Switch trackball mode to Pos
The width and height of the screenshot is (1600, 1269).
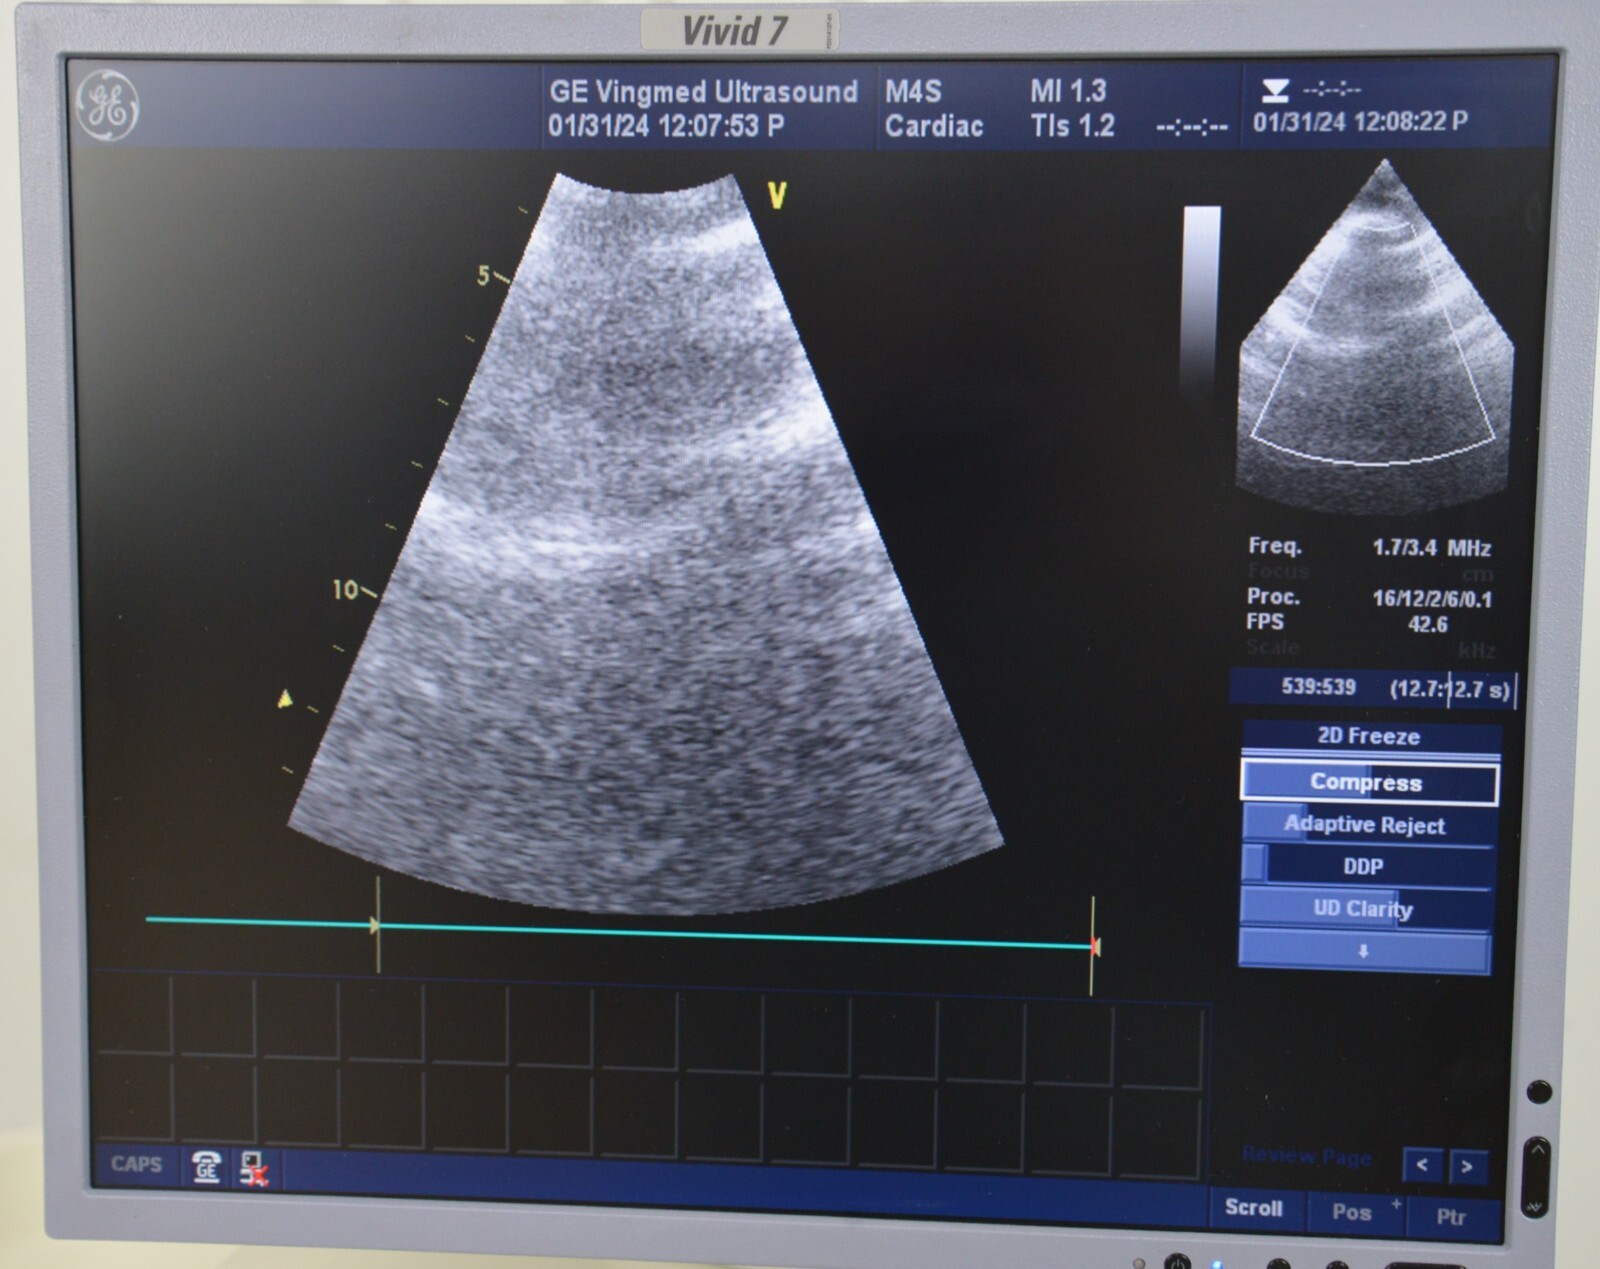(1352, 1212)
